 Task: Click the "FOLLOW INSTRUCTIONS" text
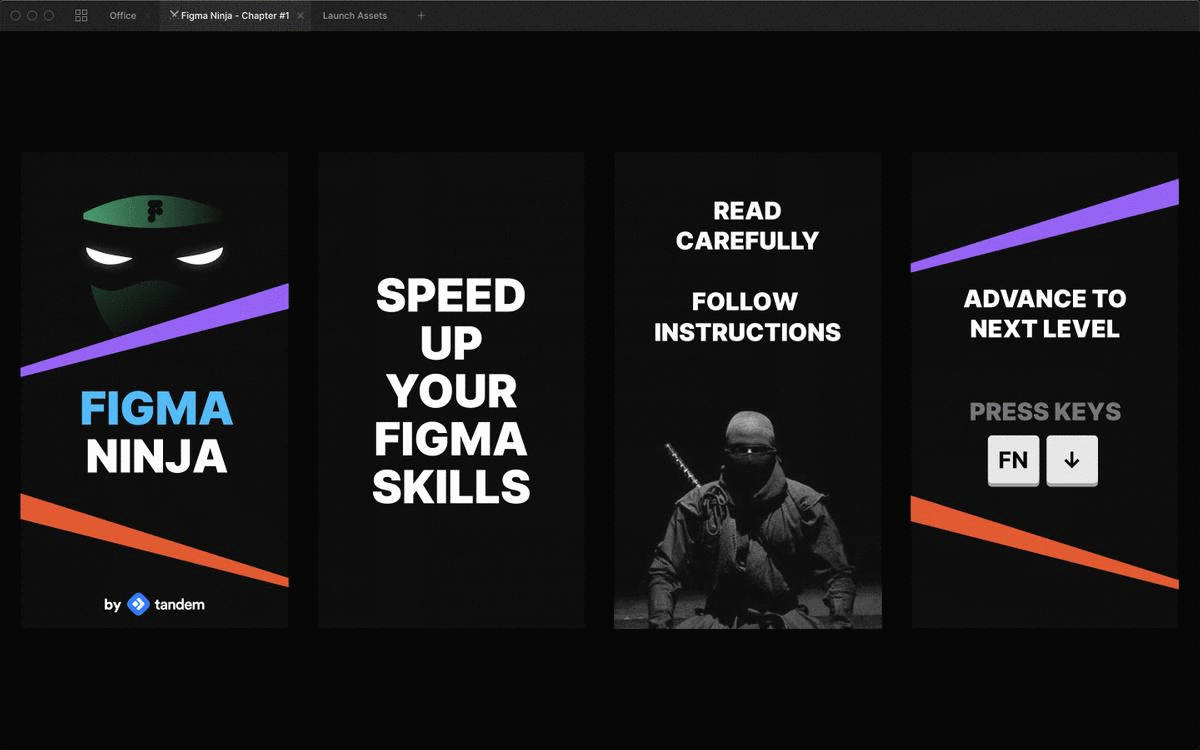[747, 316]
